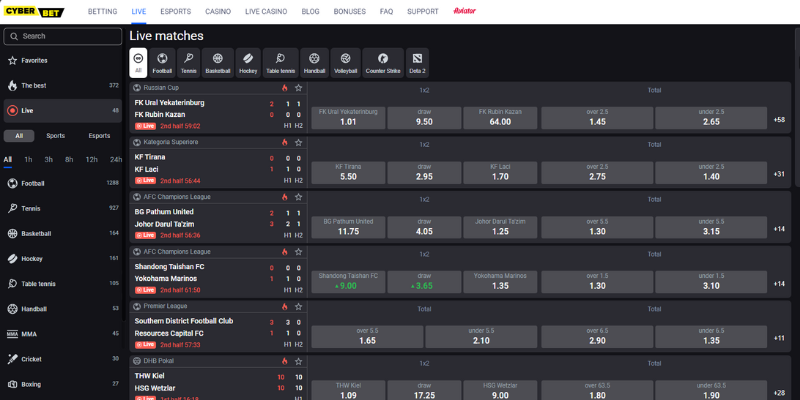Screen dimensions: 800x400
Task: Open MMA category in sidebar
Action: coord(63,334)
